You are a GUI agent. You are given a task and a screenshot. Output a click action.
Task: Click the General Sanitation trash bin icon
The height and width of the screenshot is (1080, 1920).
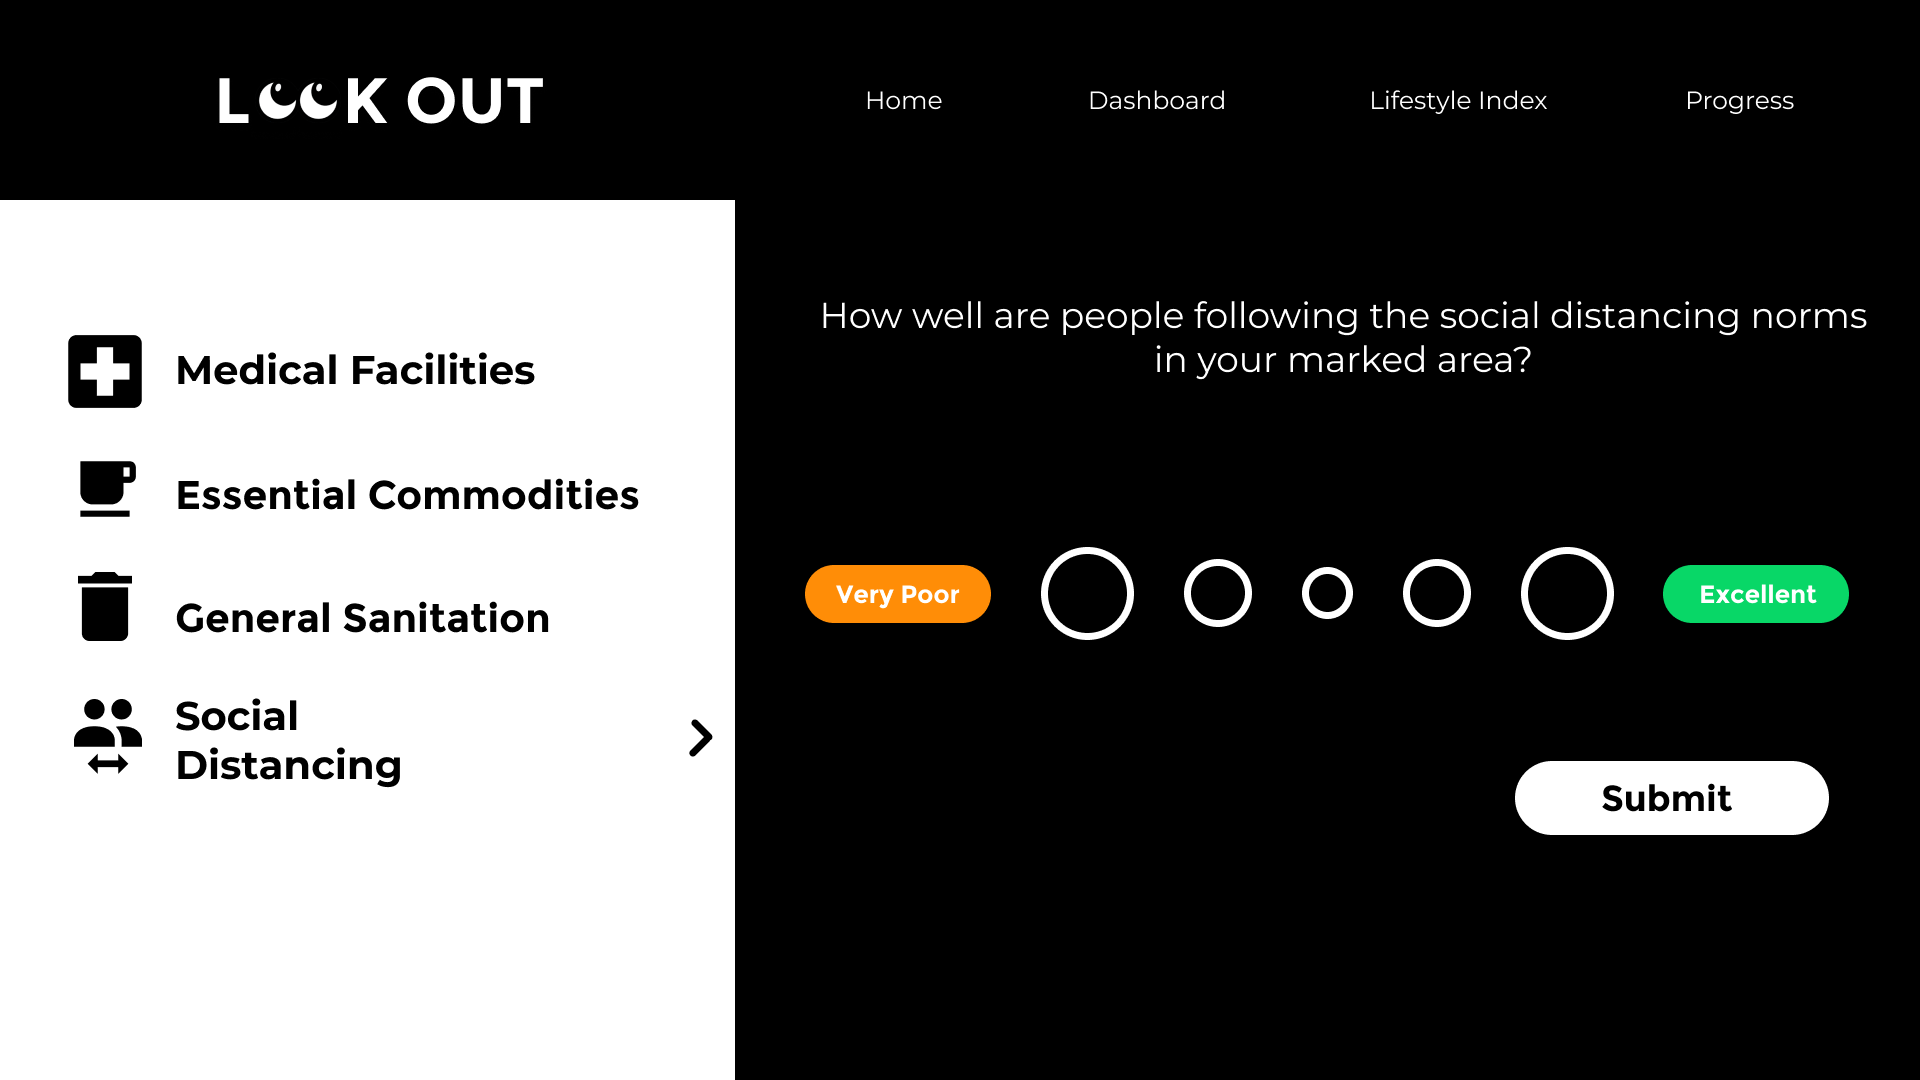coord(105,607)
